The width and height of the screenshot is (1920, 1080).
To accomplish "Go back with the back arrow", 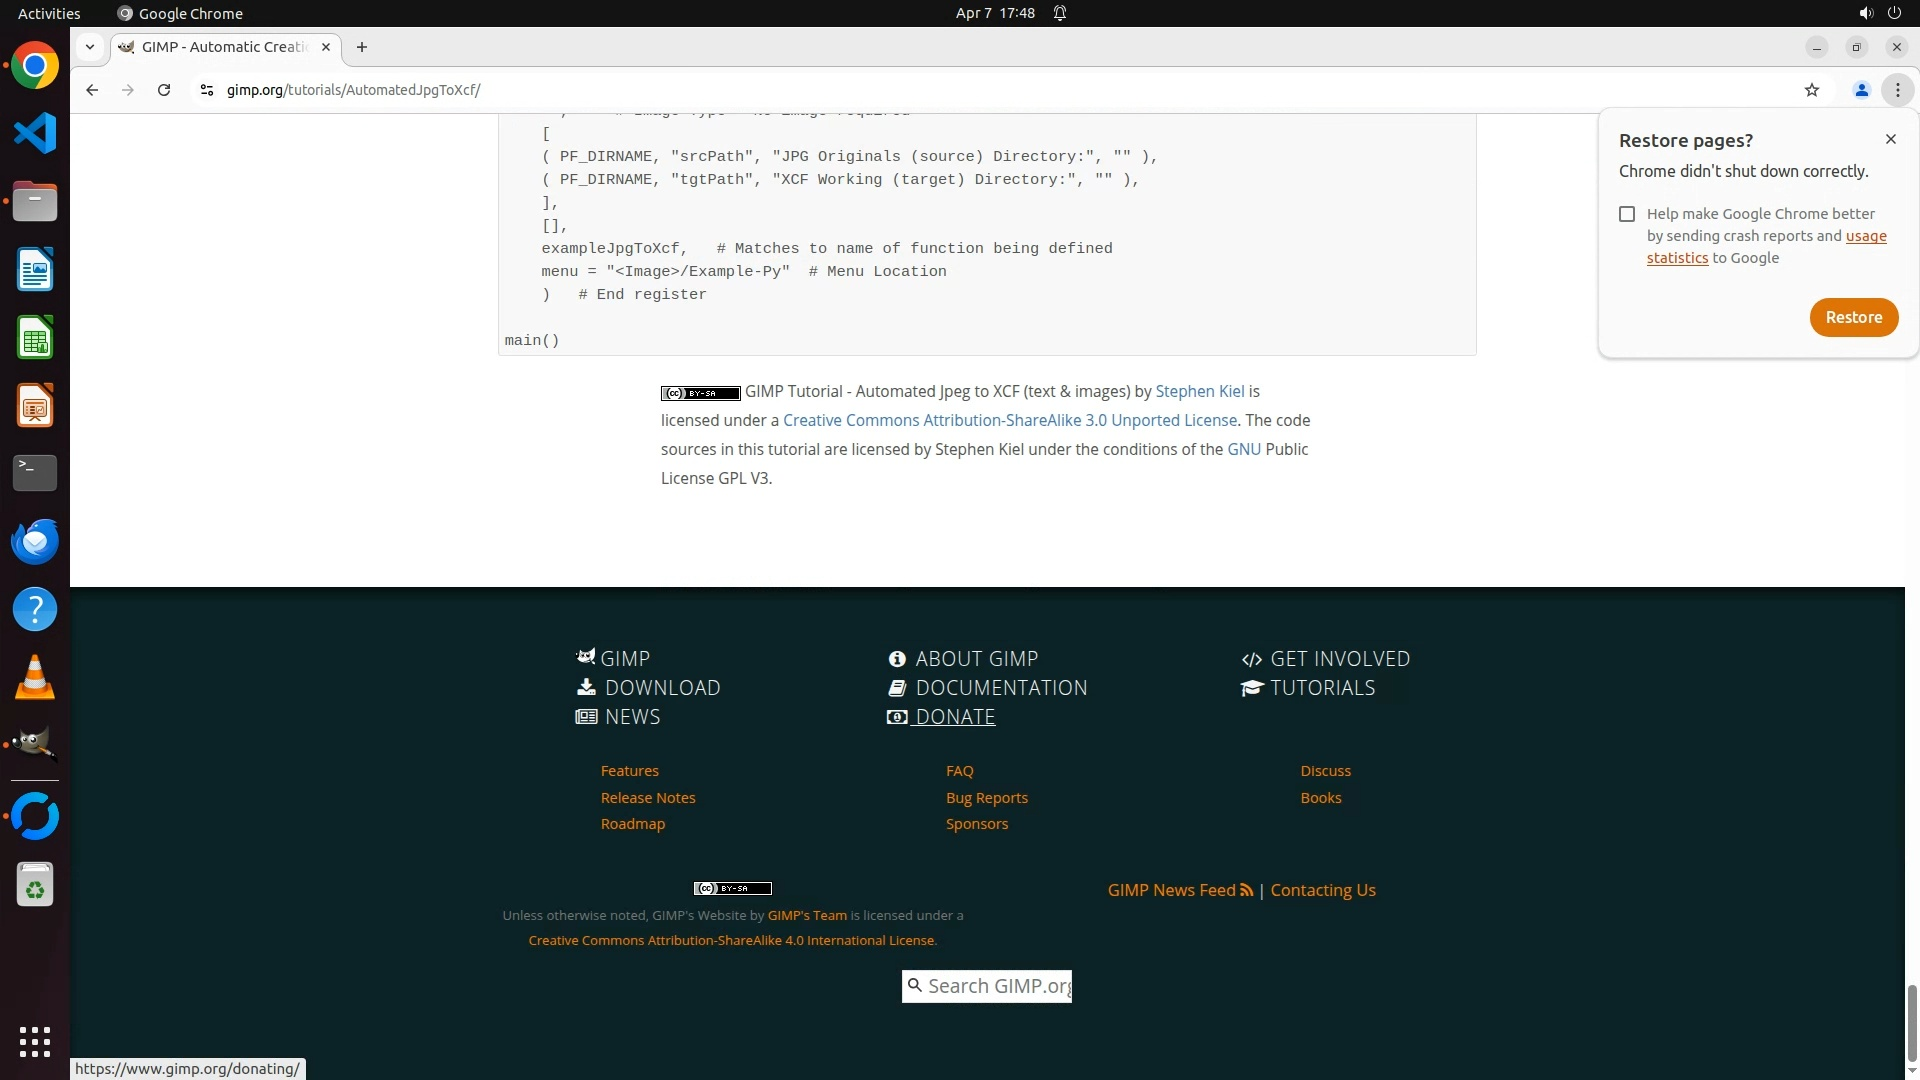I will 92,90.
